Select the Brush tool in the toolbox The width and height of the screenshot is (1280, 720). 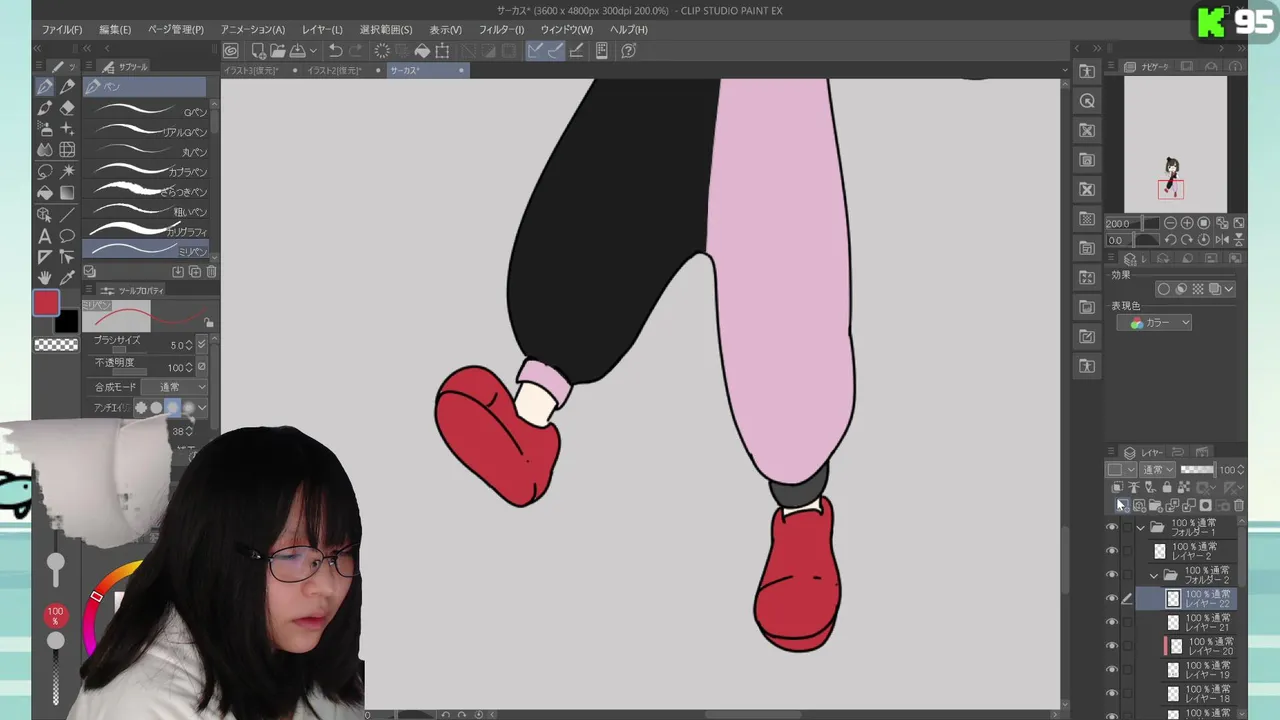point(45,108)
